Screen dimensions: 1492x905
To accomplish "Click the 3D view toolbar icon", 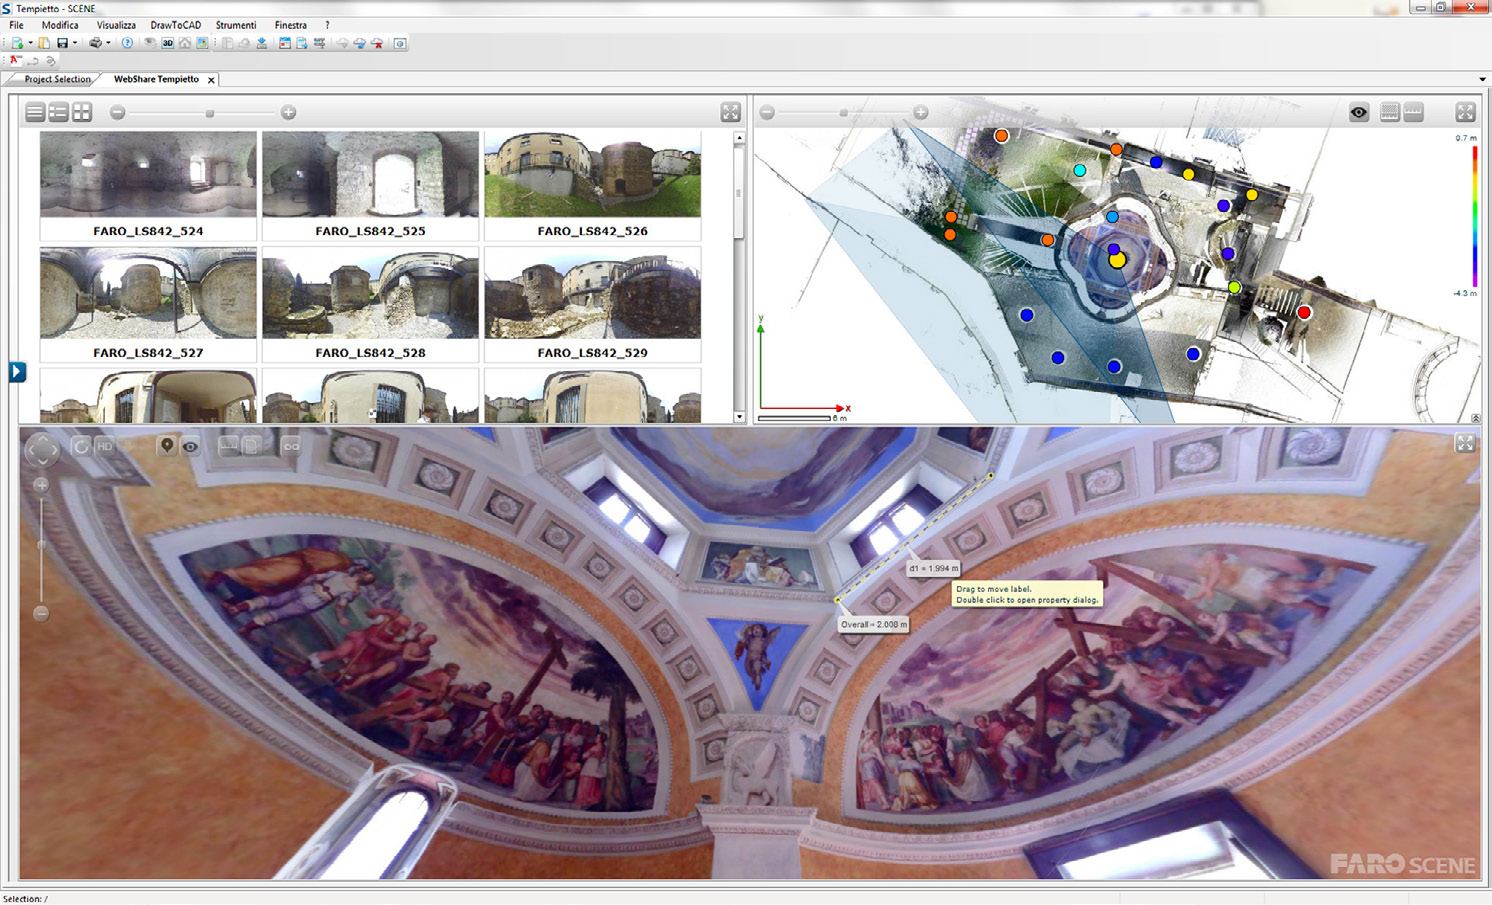I will tap(168, 44).
